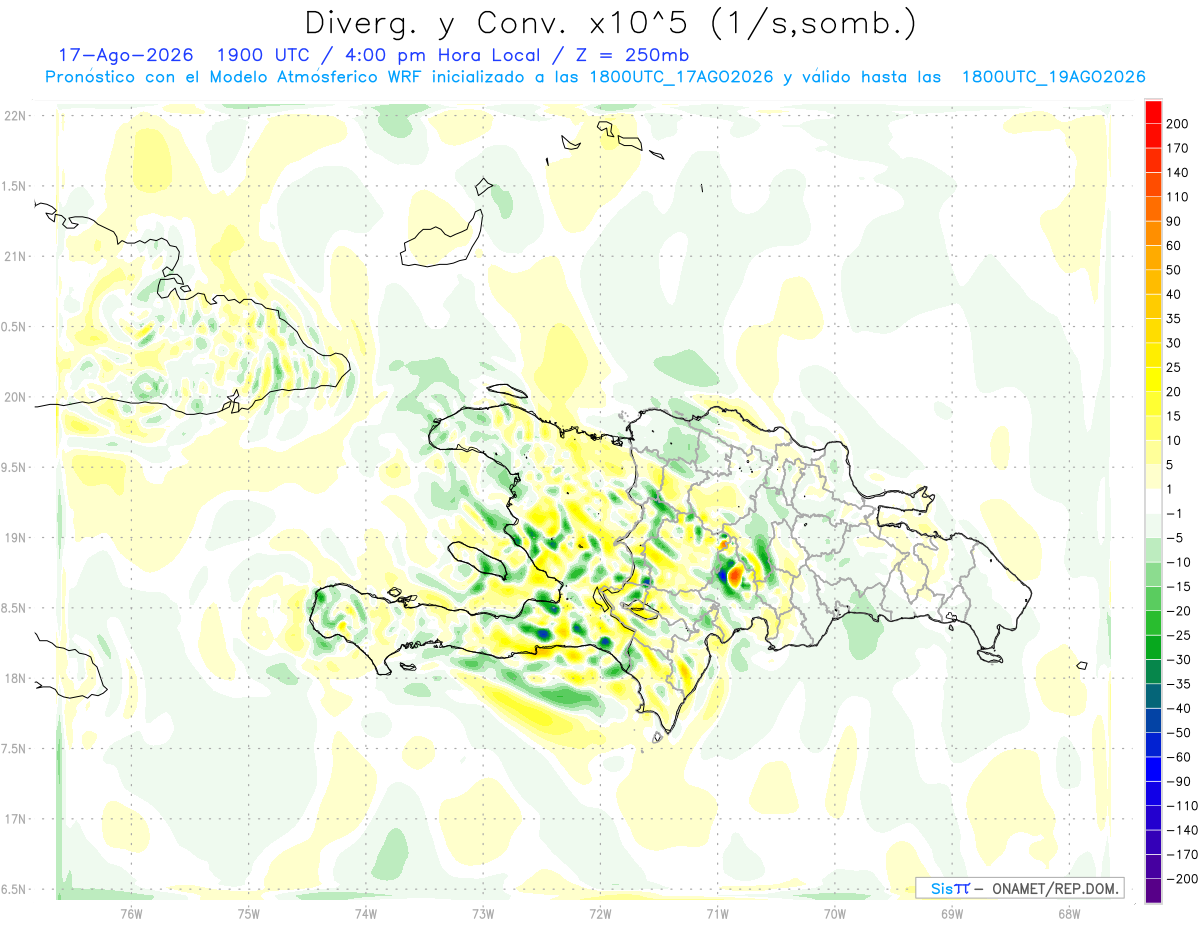Viewport: 1200px width, 927px height.
Task: Click the "-140" colorbar value
Action: [1183, 830]
